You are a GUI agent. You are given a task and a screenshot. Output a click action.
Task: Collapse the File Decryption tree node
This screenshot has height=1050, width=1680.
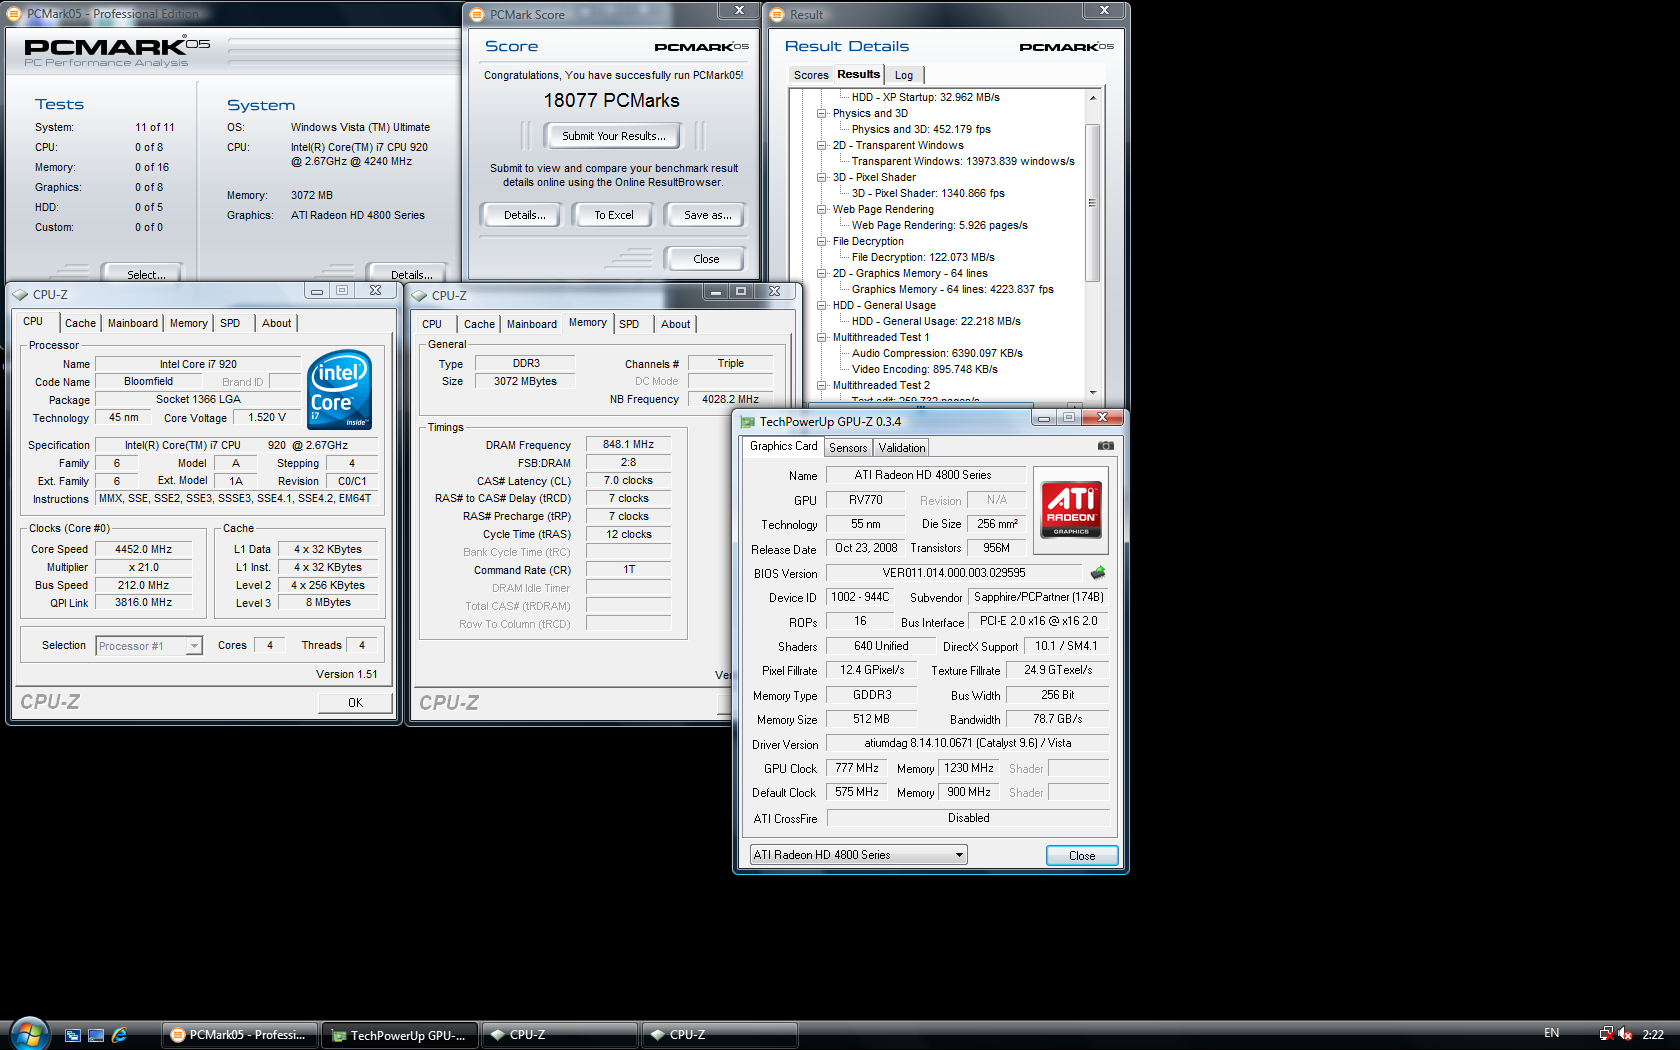click(822, 241)
